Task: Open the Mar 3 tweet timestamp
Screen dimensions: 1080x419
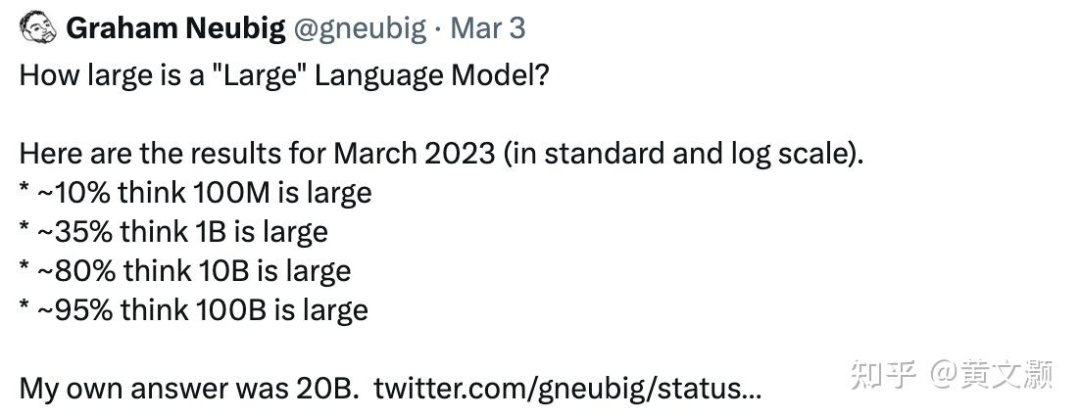Action: (x=488, y=29)
